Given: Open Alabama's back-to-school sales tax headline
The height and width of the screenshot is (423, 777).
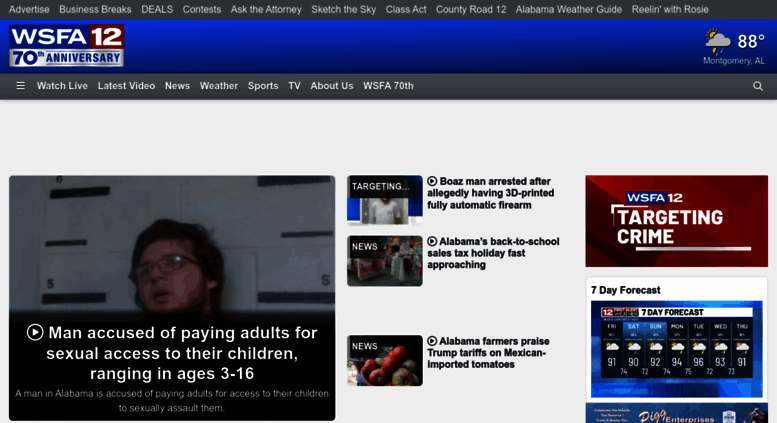Looking at the screenshot, I should coord(493,253).
